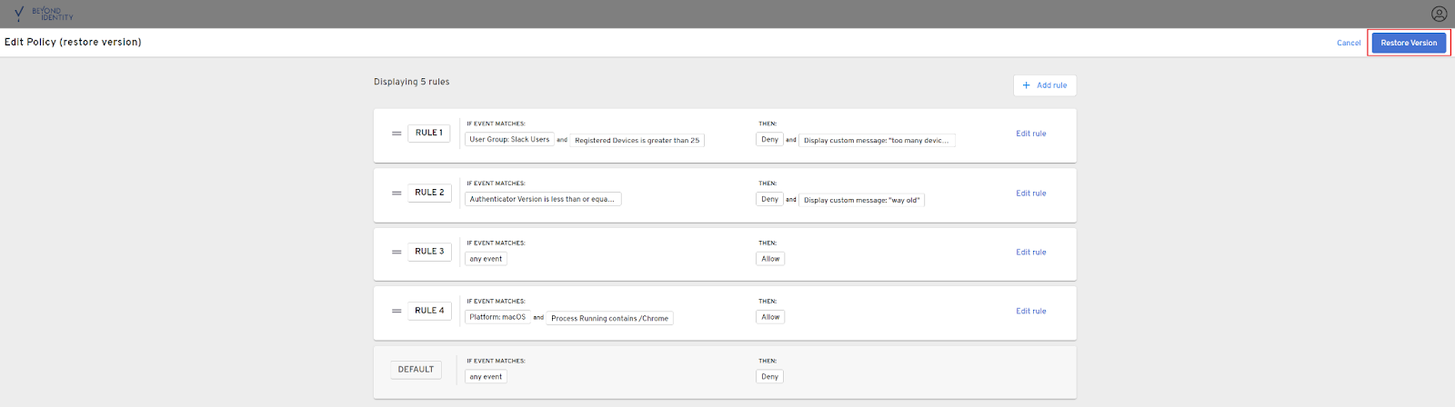Screen dimensions: 1455x407
Task: Open the user account profile icon
Action: point(1439,14)
